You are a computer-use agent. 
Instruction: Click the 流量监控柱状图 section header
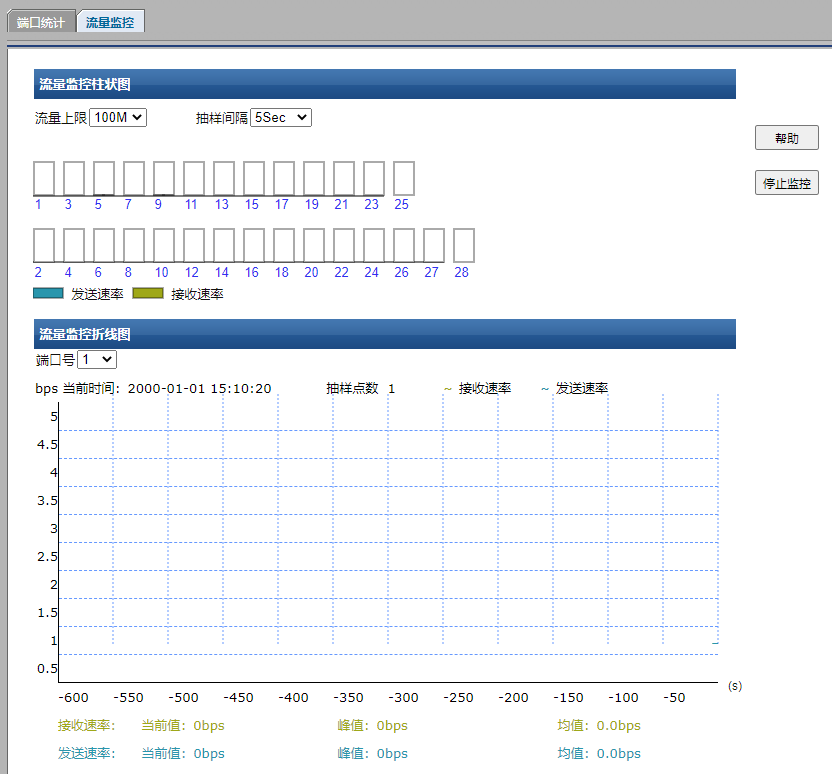point(385,84)
